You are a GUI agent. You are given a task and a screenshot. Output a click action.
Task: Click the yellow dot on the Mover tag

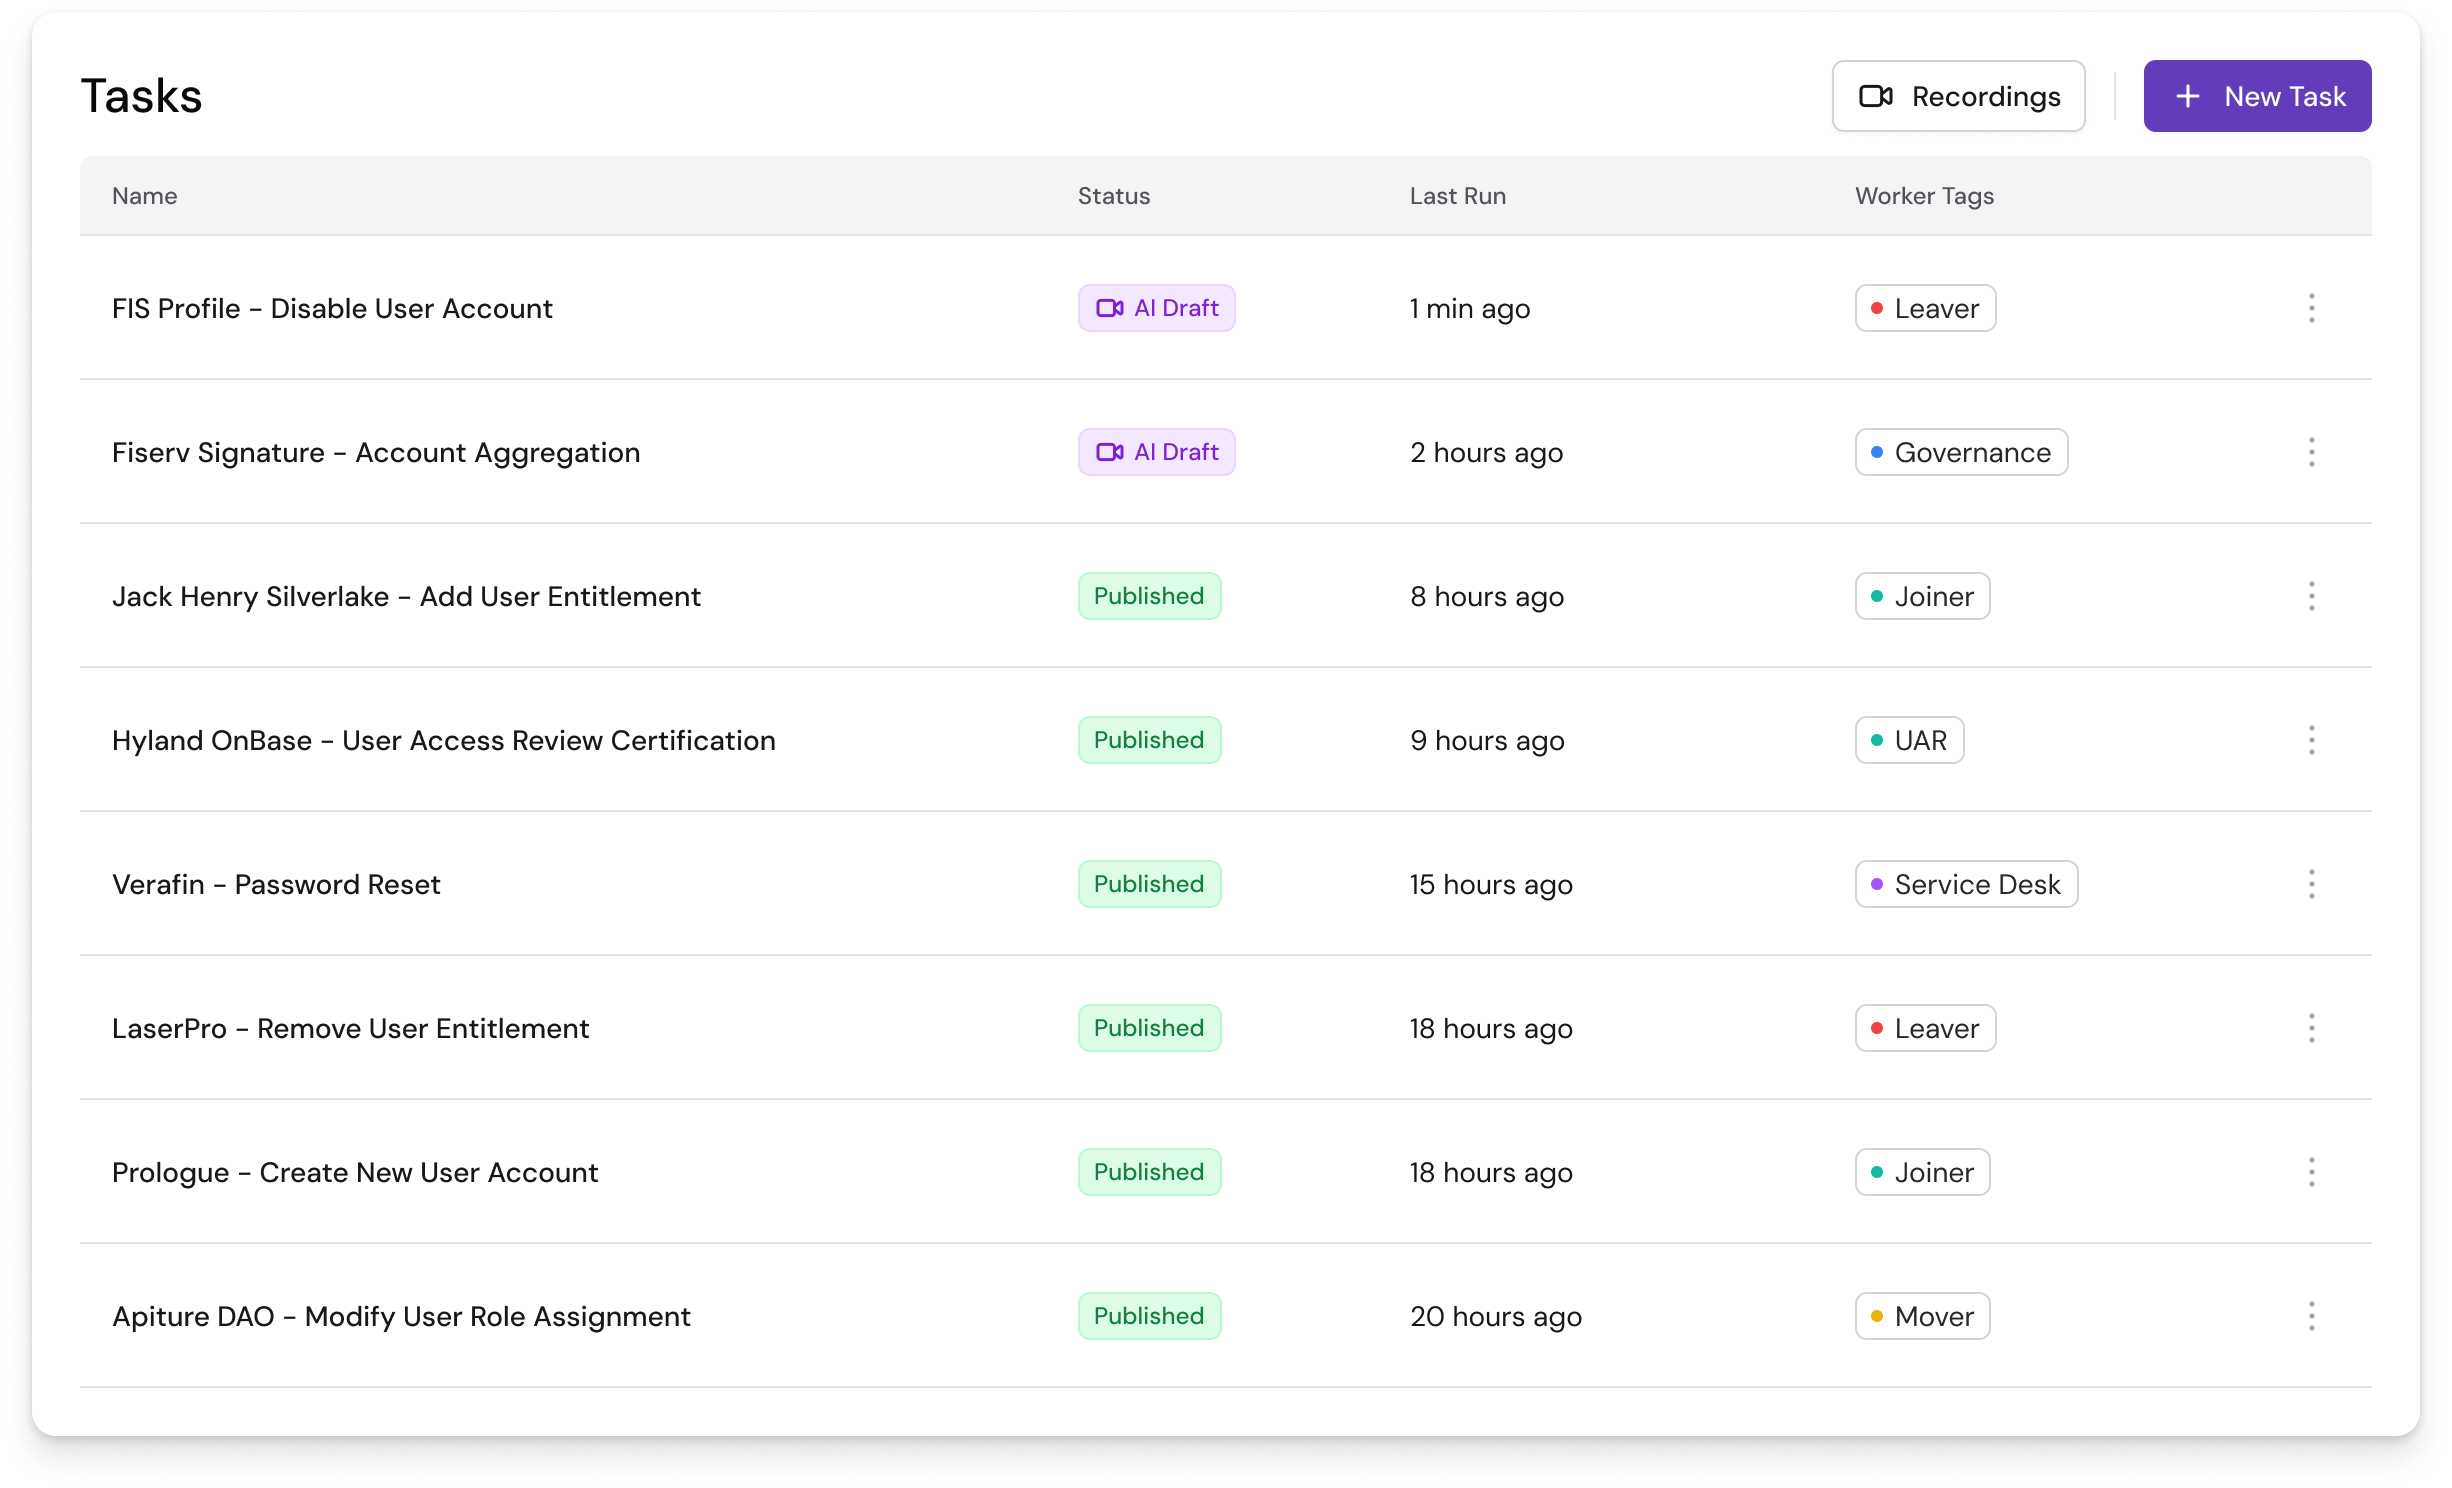pyautogui.click(x=1877, y=1317)
